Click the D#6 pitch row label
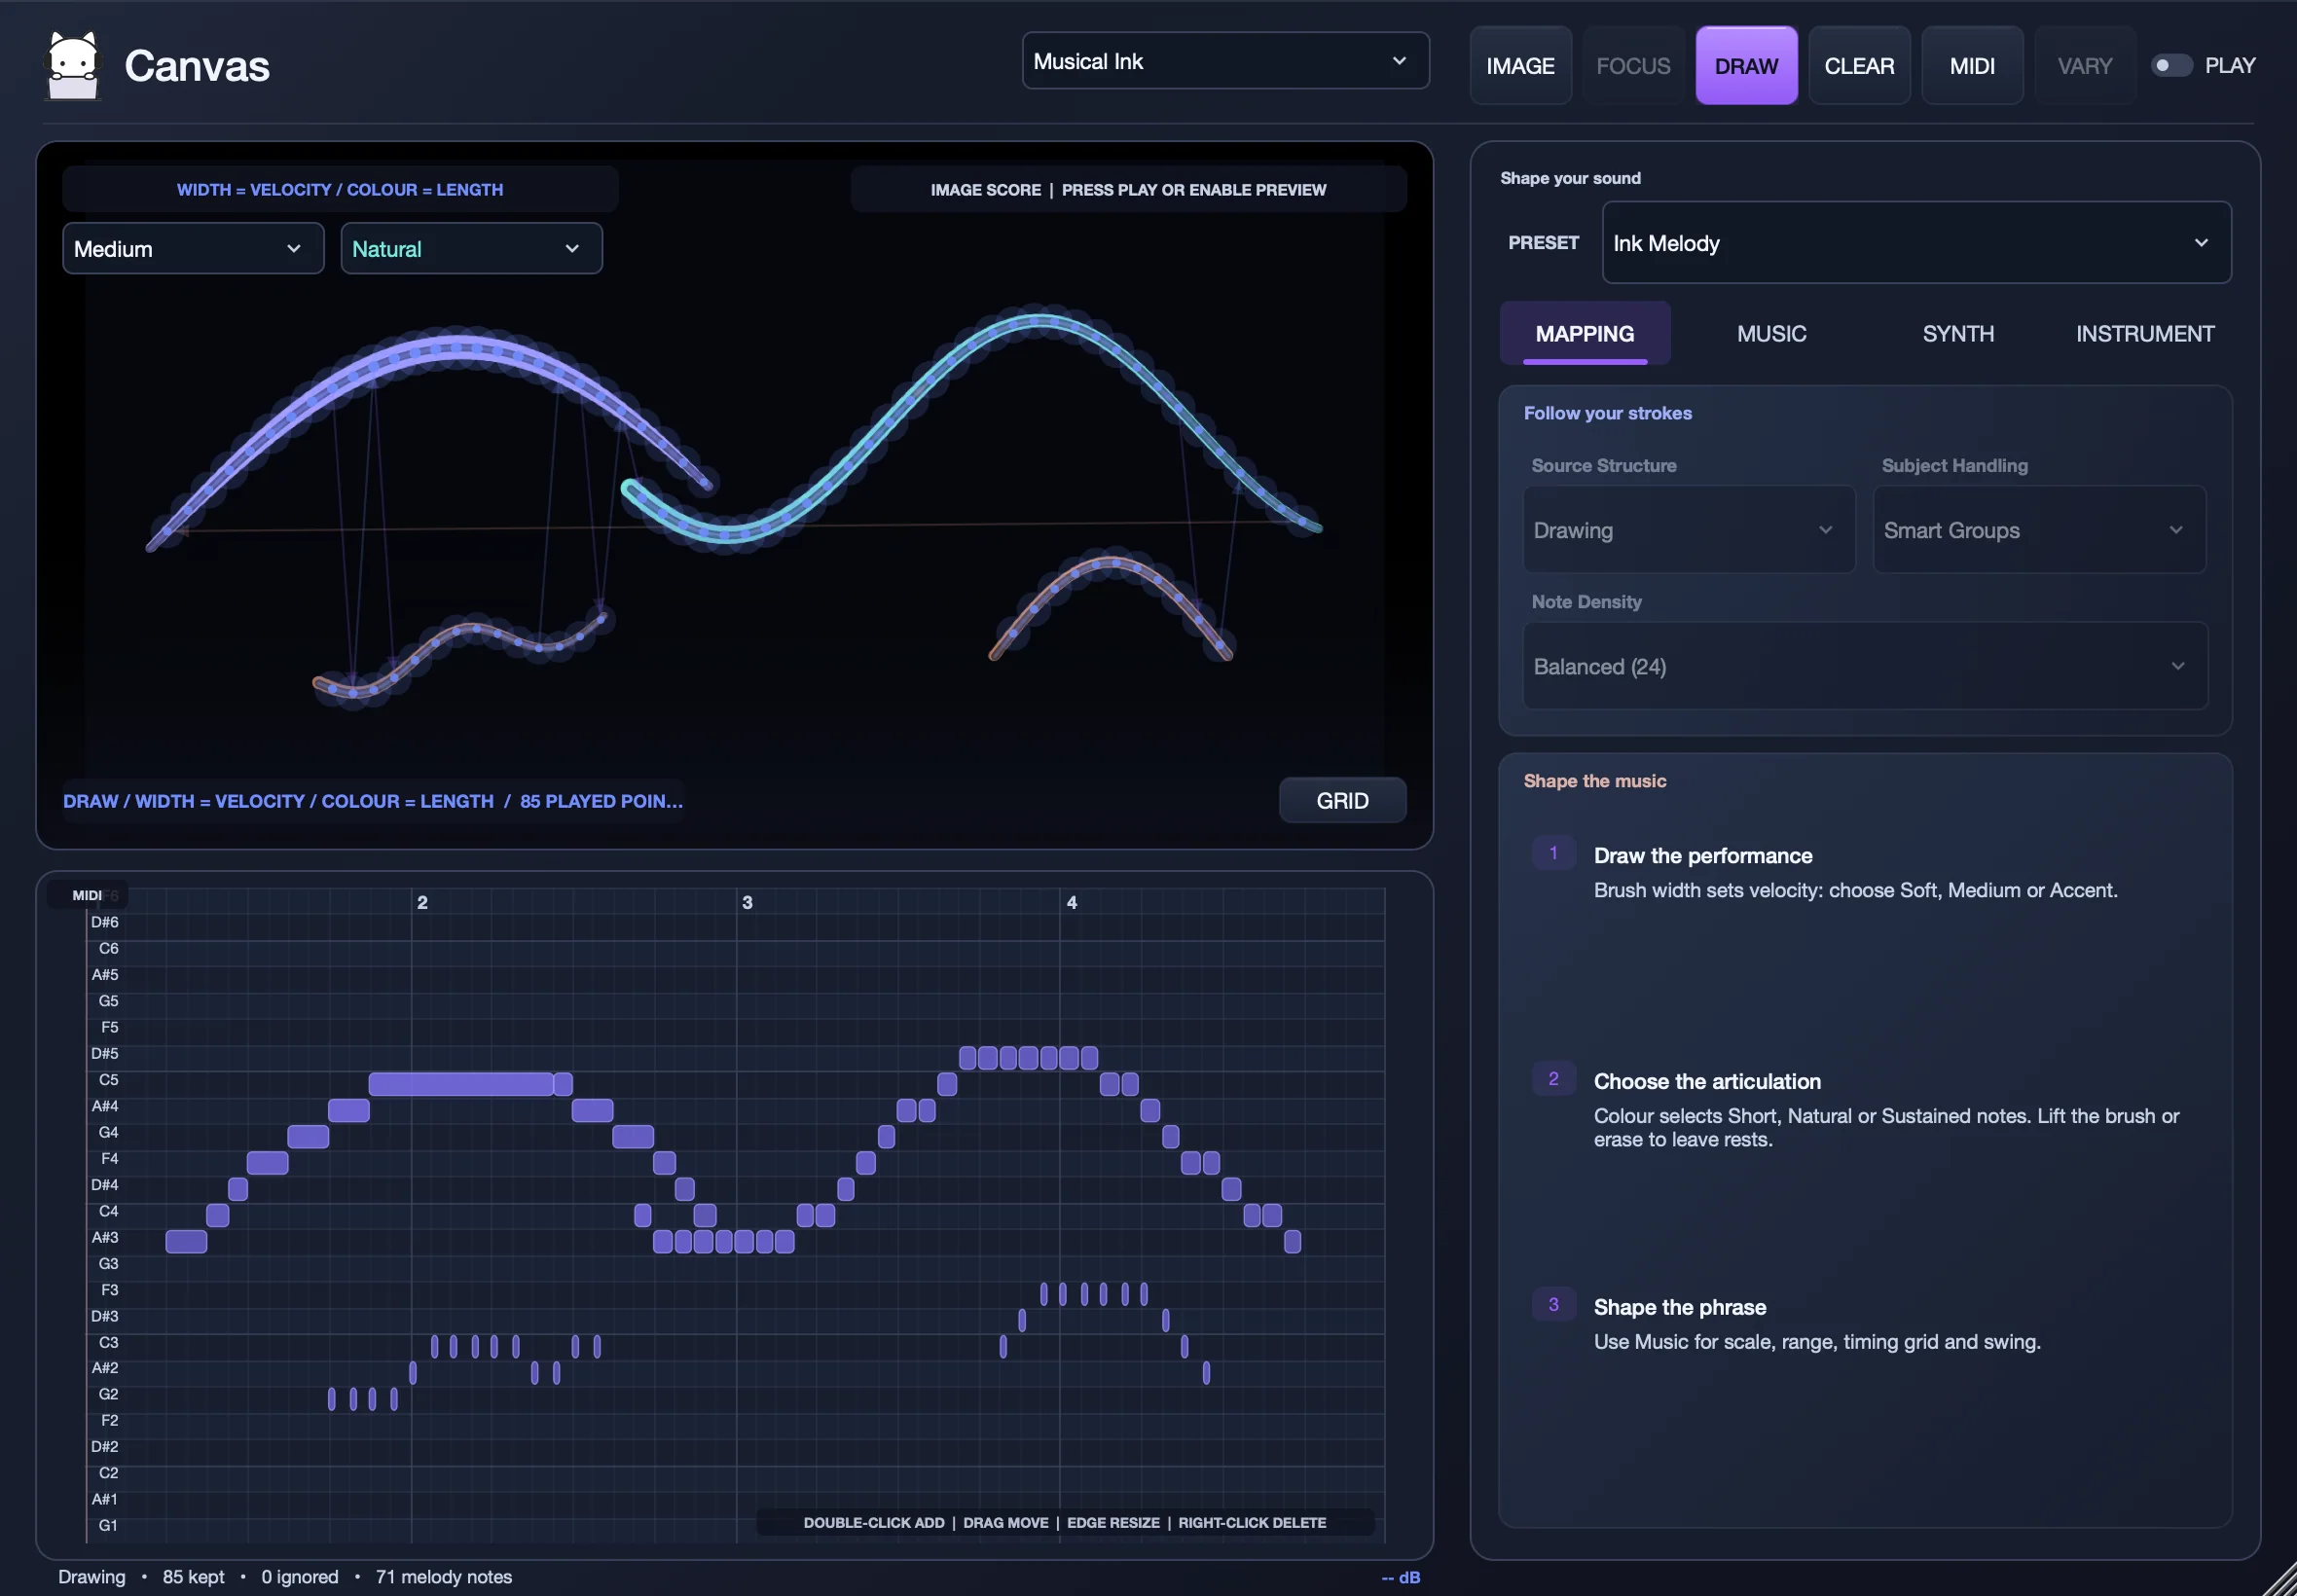This screenshot has width=2297, height=1596. (104, 922)
